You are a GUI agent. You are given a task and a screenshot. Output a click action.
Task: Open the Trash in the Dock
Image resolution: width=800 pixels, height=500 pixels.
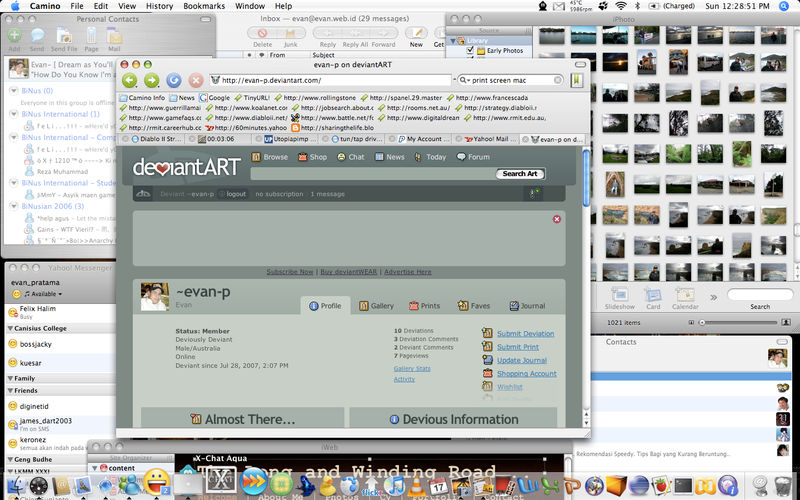pyautogui.click(x=782, y=485)
